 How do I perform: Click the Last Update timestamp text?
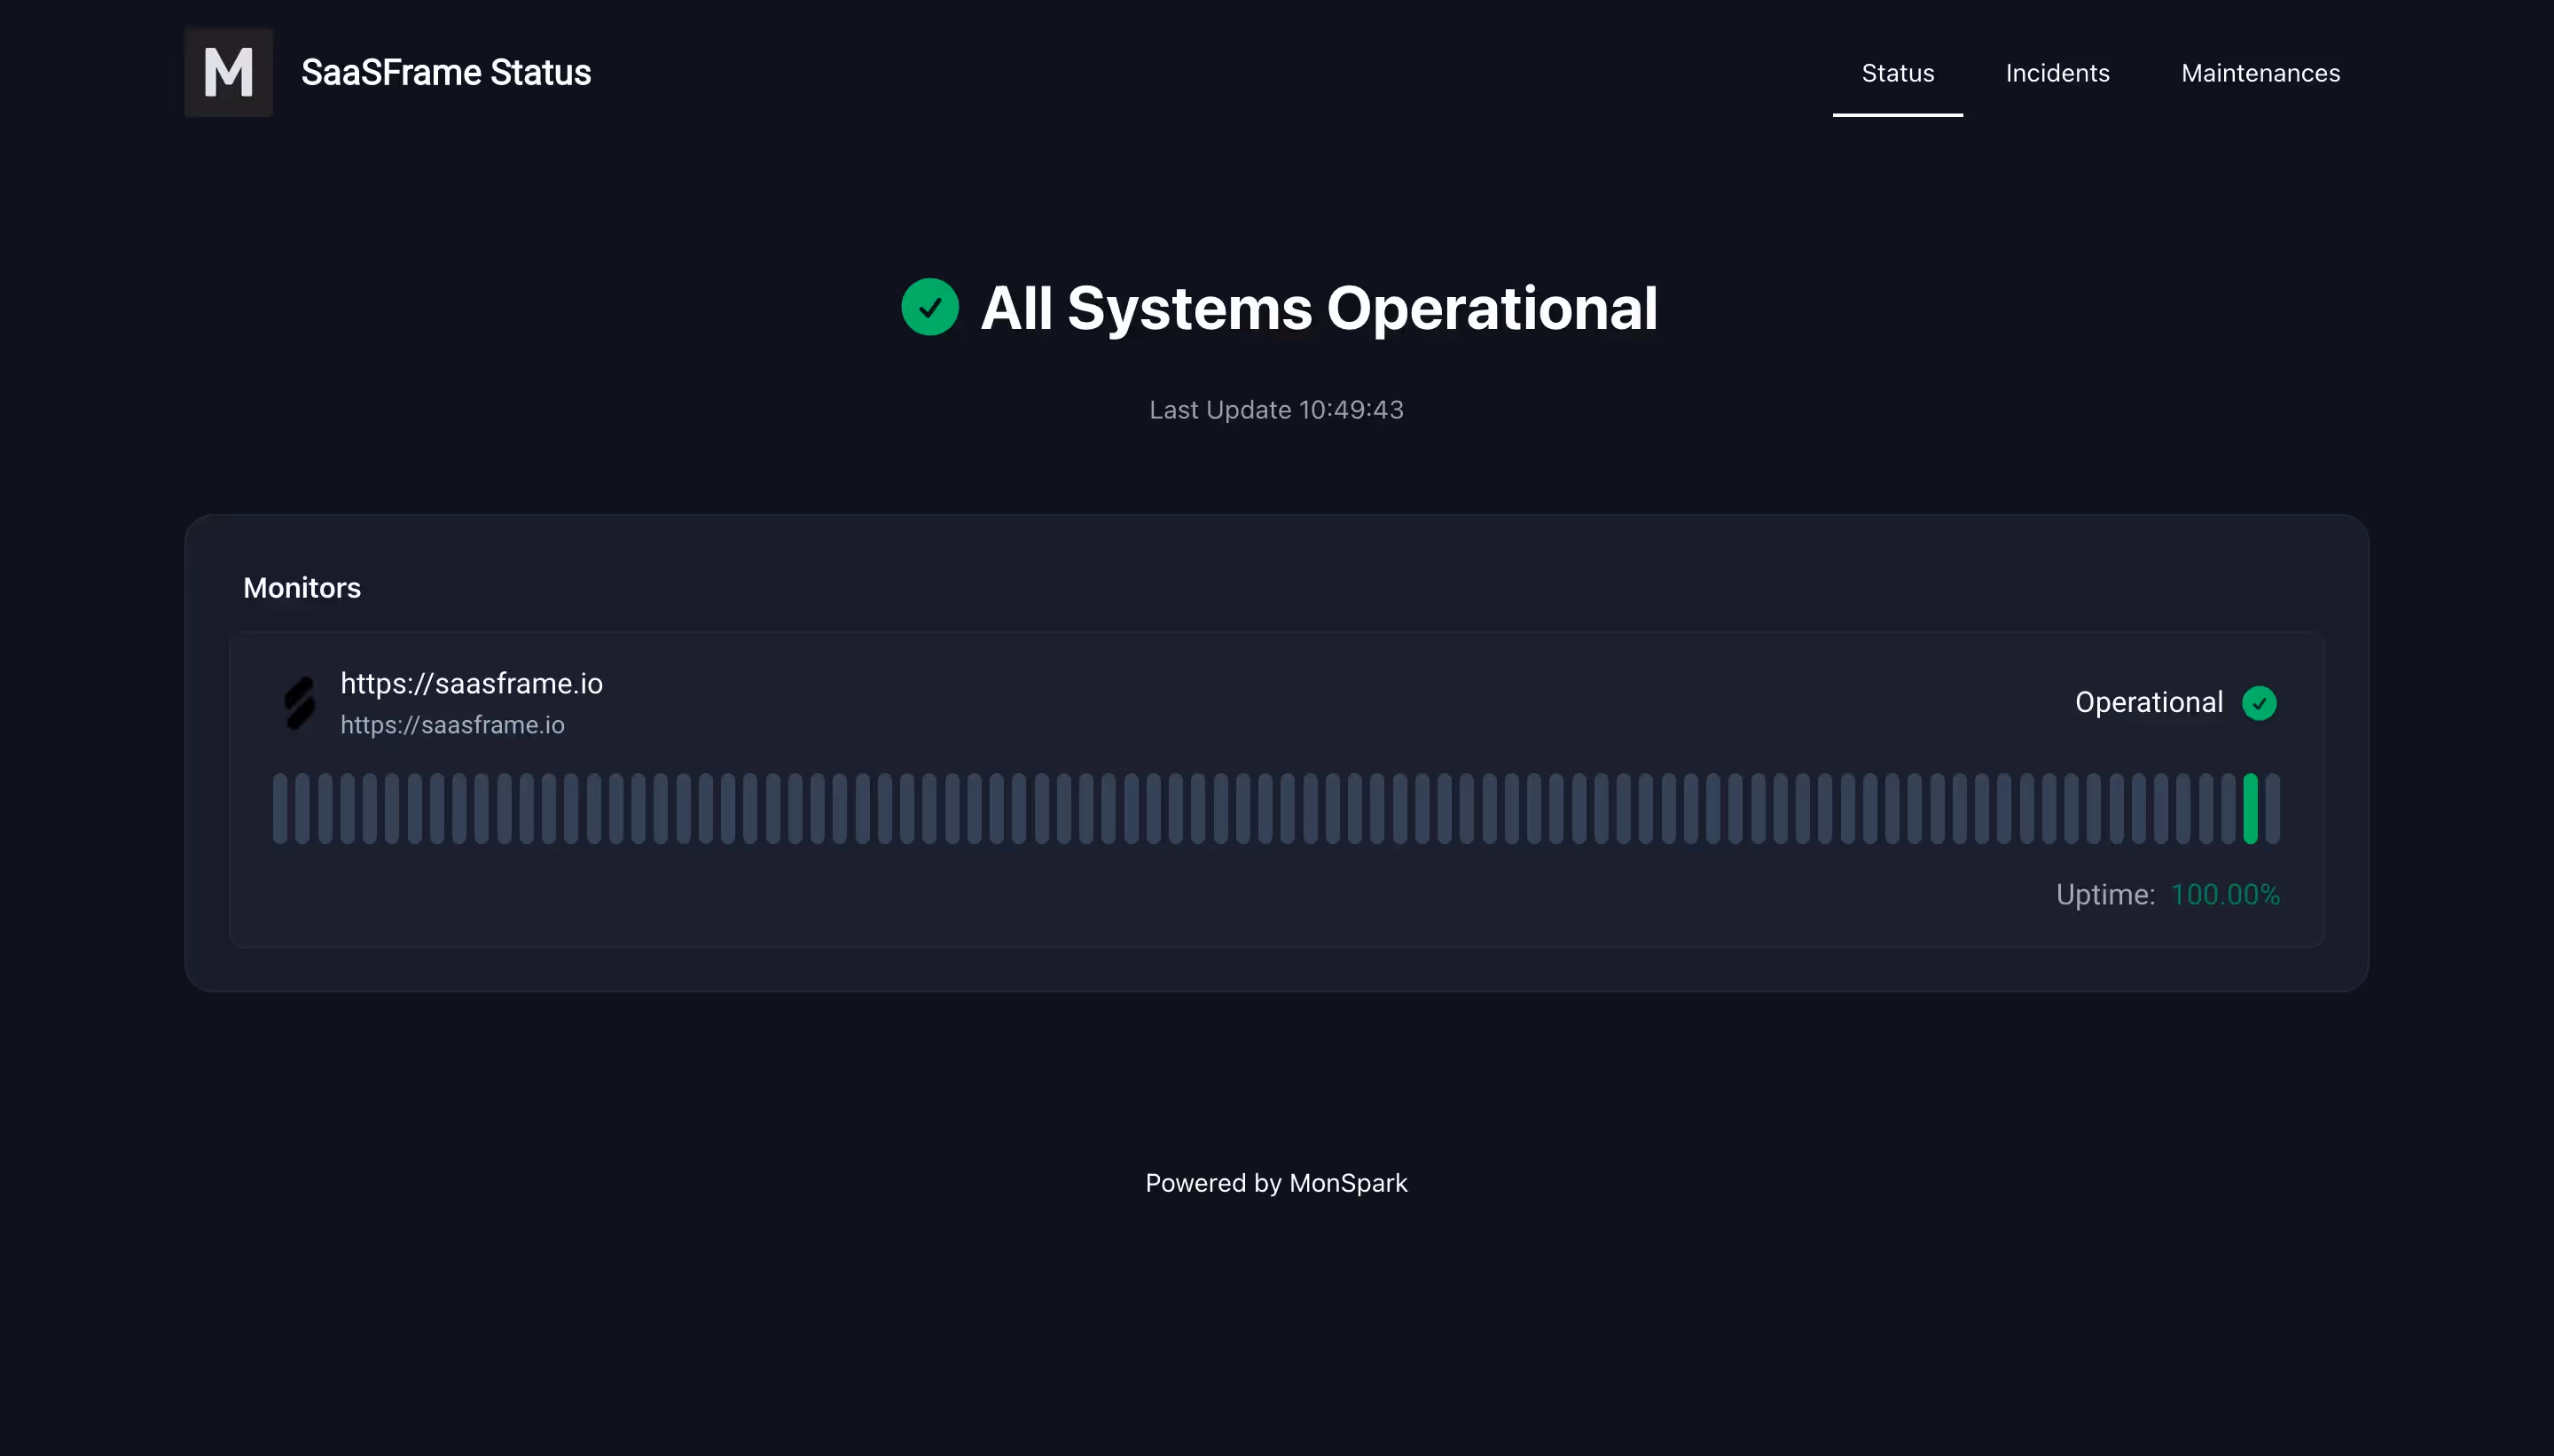coord(1276,409)
